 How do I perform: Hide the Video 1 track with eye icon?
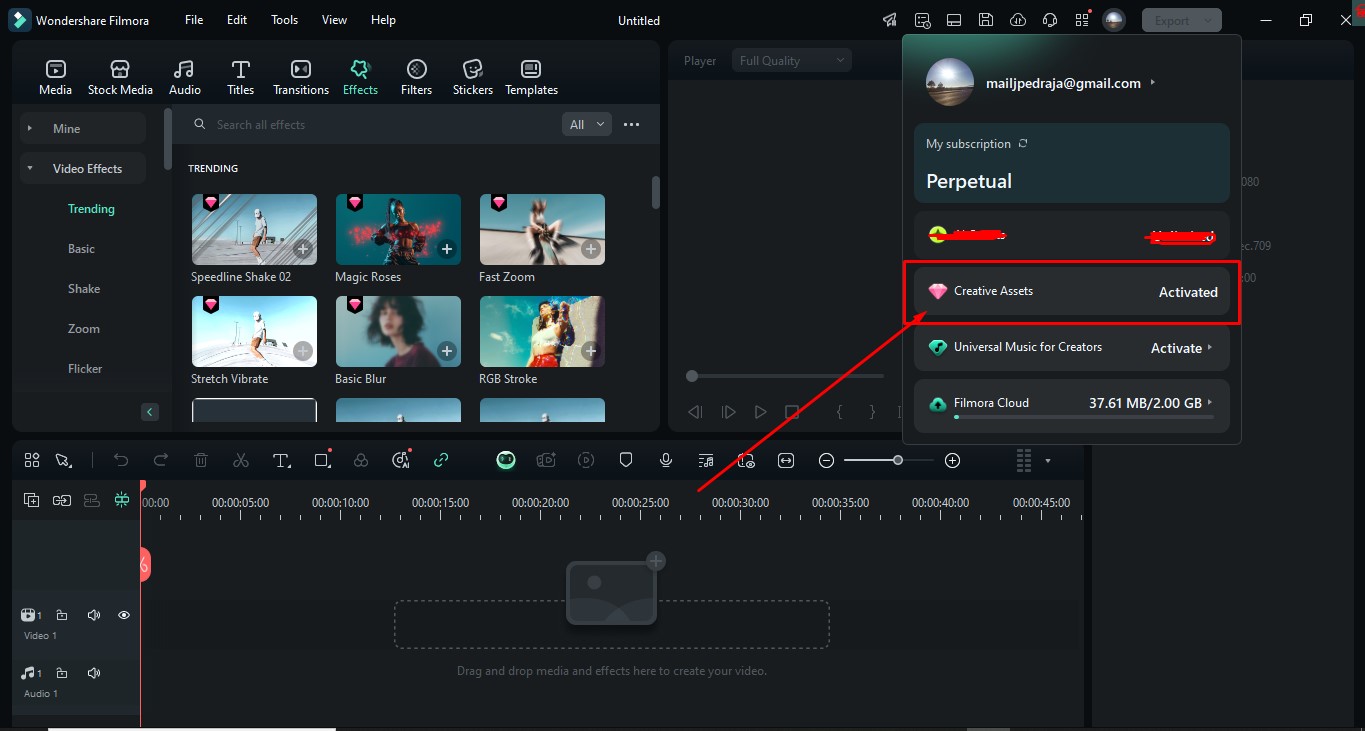[124, 615]
